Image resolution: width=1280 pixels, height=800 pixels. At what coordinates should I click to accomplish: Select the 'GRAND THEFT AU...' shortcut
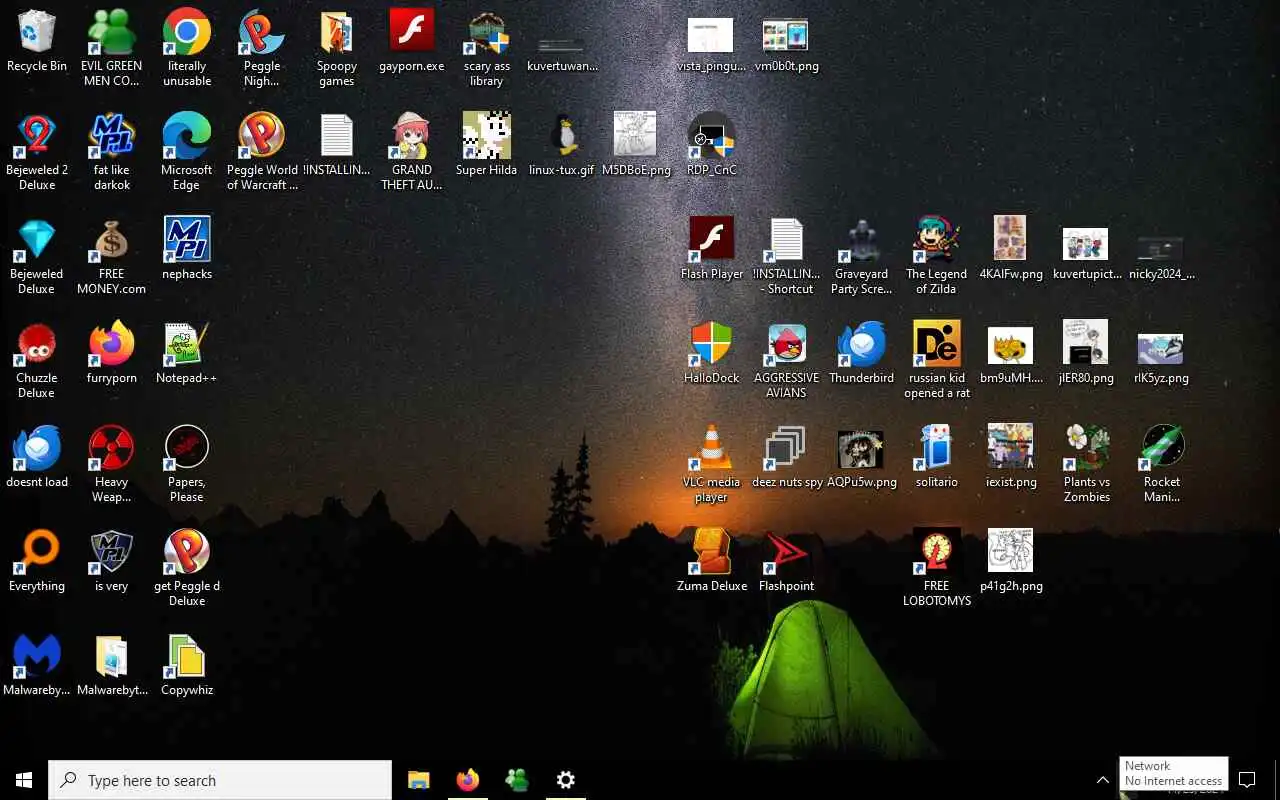[412, 152]
